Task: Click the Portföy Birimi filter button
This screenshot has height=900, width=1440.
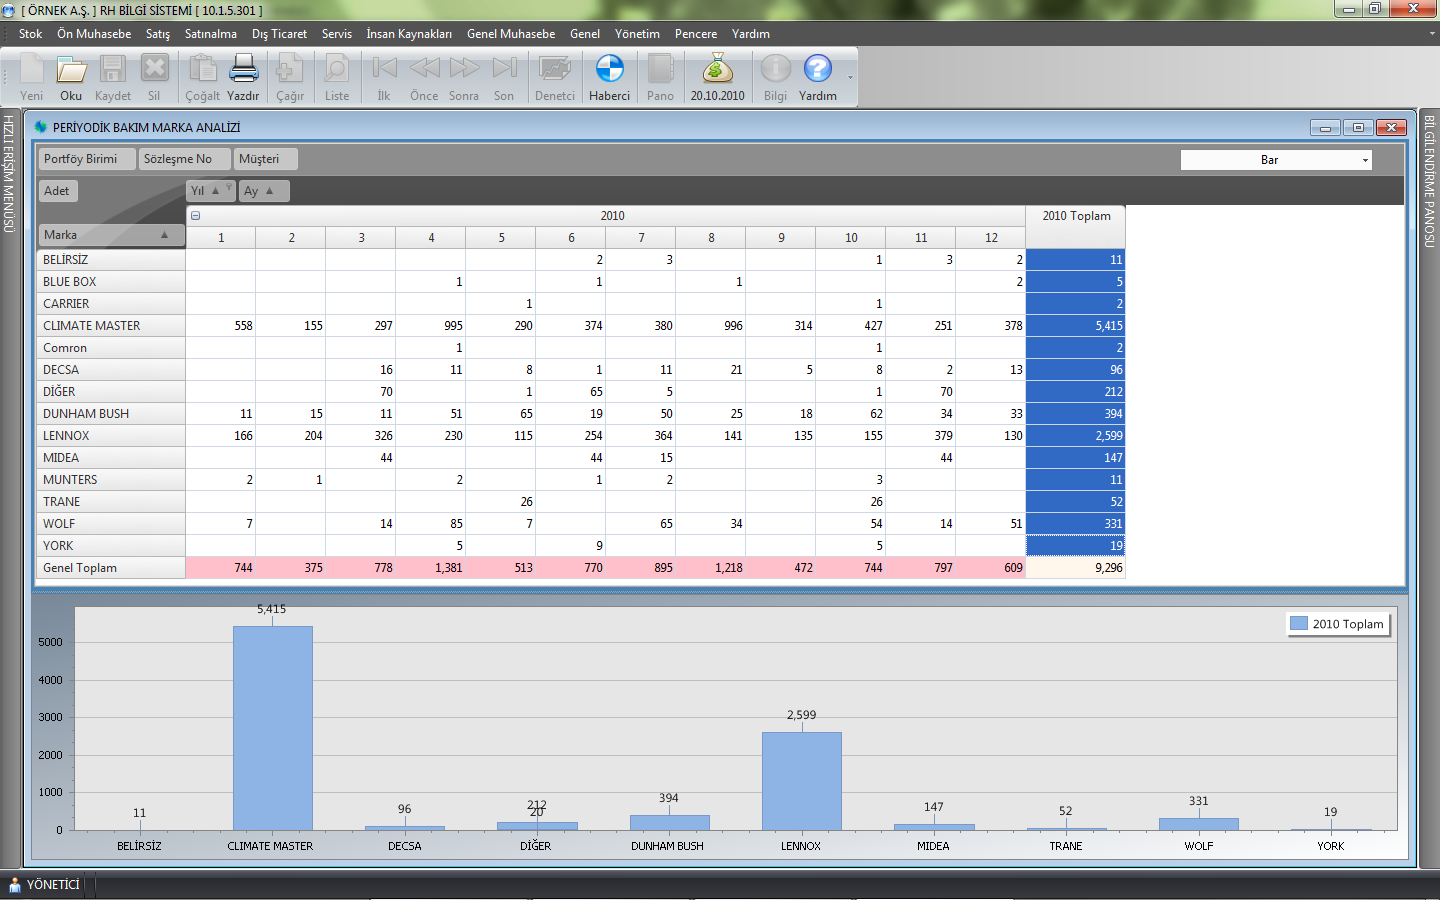Action: tap(86, 159)
